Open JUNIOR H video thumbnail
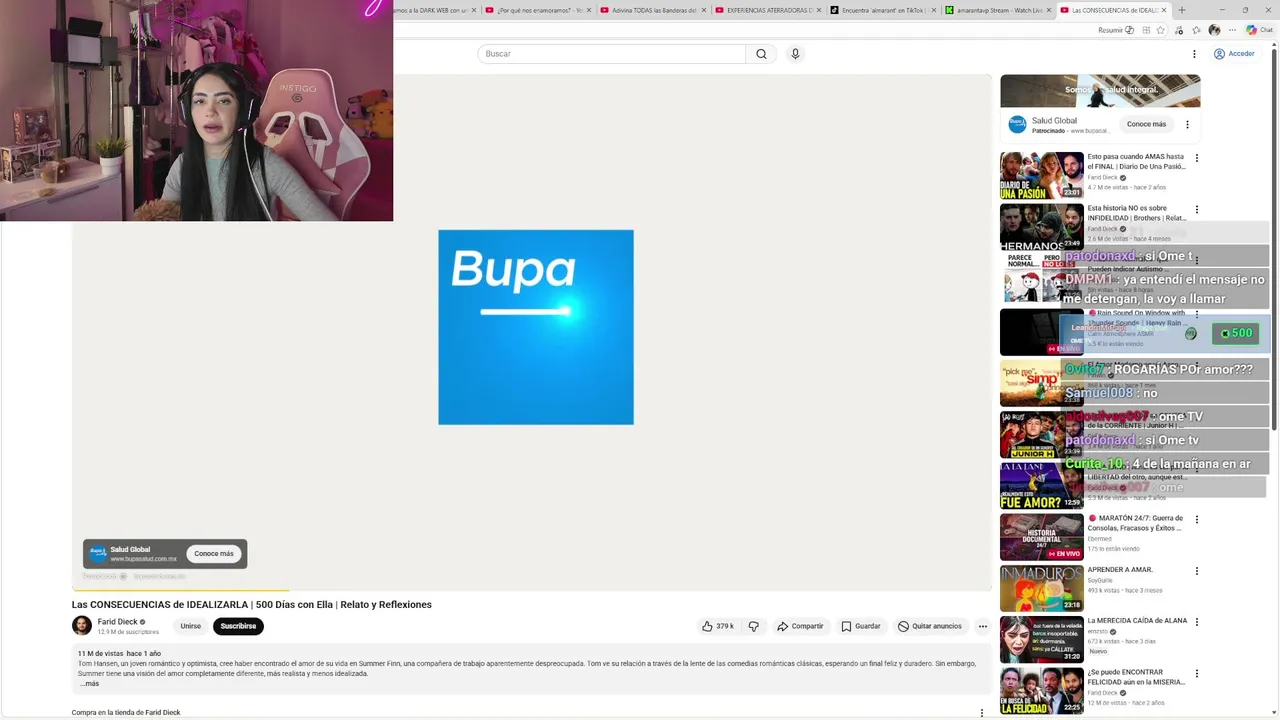The width and height of the screenshot is (1280, 720). [x=1042, y=433]
